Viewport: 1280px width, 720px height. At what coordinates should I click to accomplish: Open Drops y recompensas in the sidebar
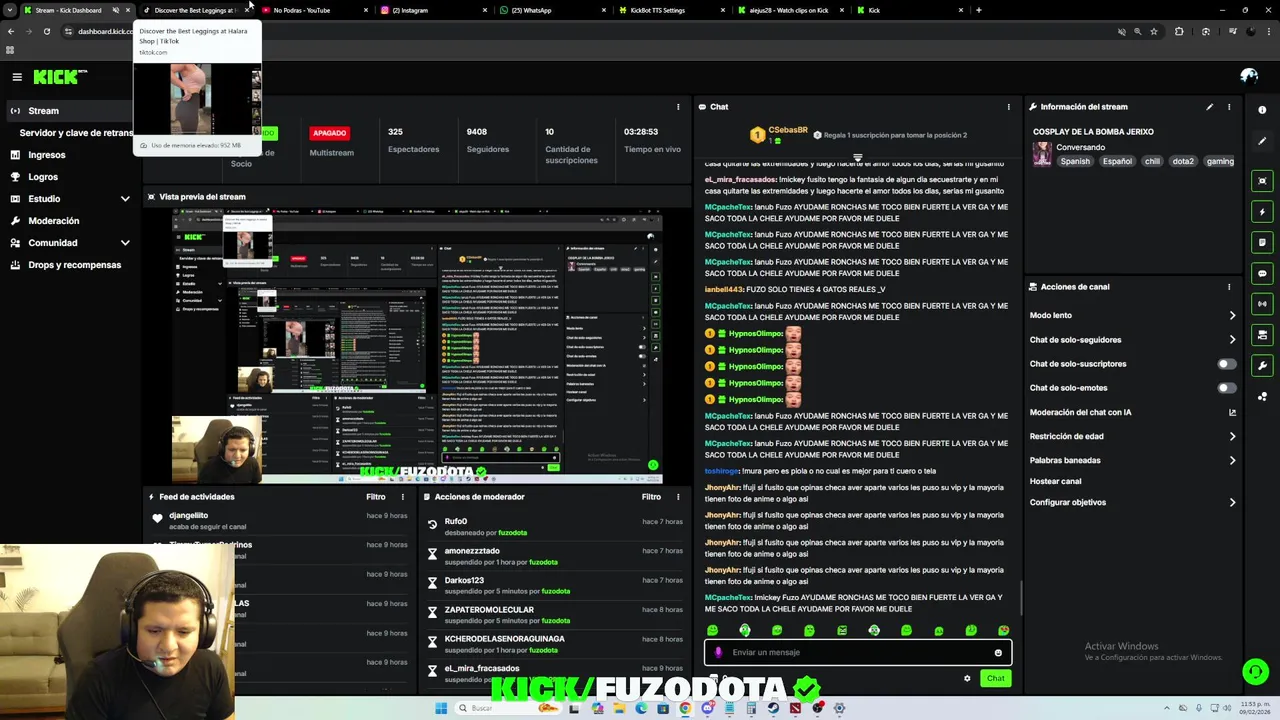click(x=74, y=265)
